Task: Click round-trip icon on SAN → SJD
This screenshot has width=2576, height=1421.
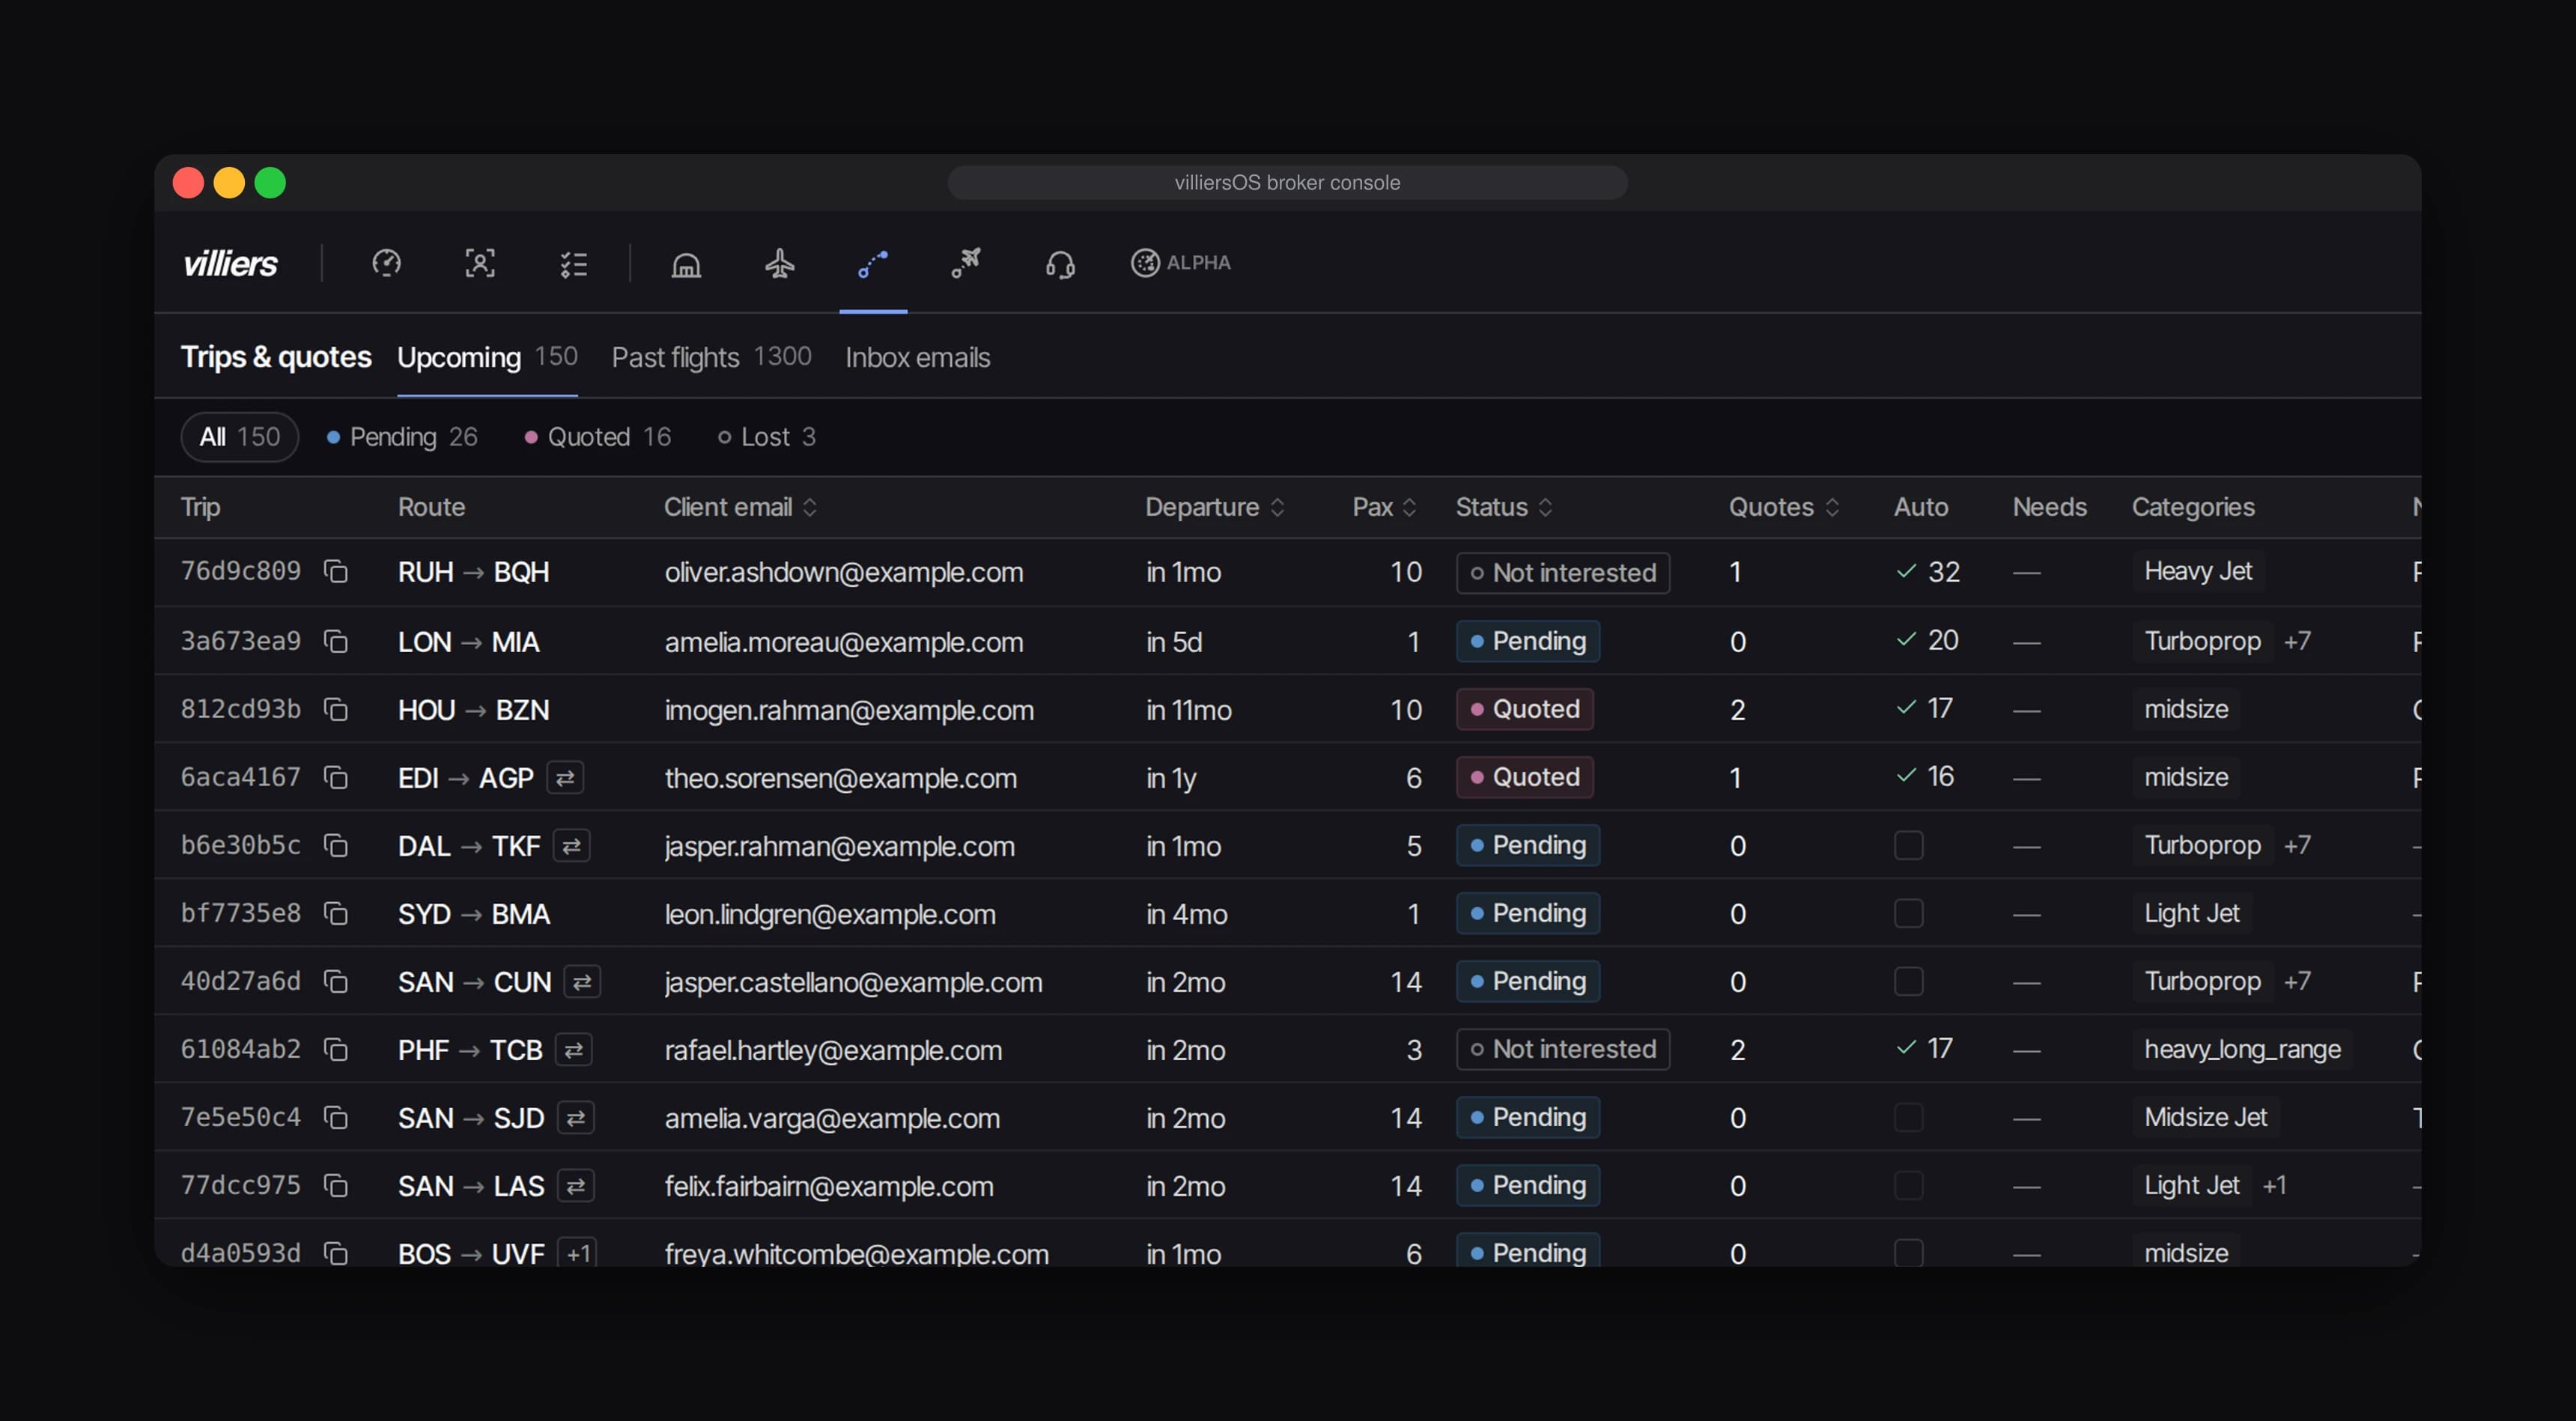Action: click(575, 1117)
